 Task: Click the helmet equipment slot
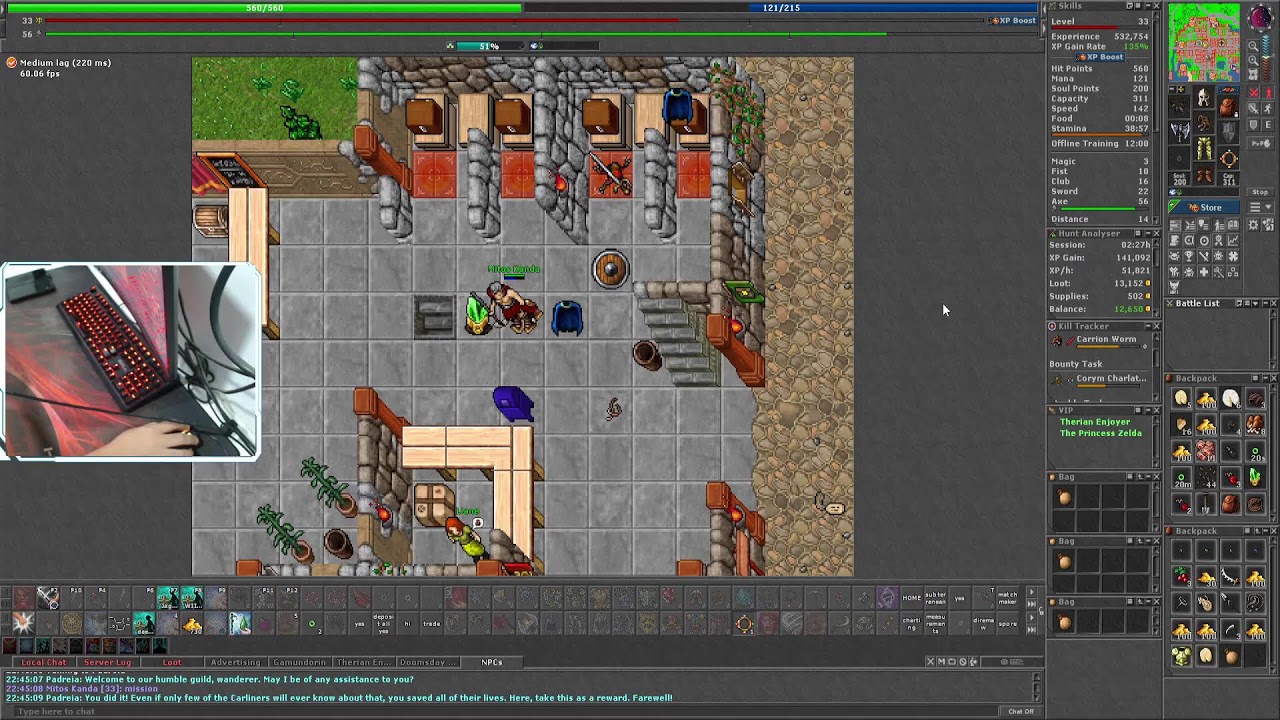[x=1204, y=98]
